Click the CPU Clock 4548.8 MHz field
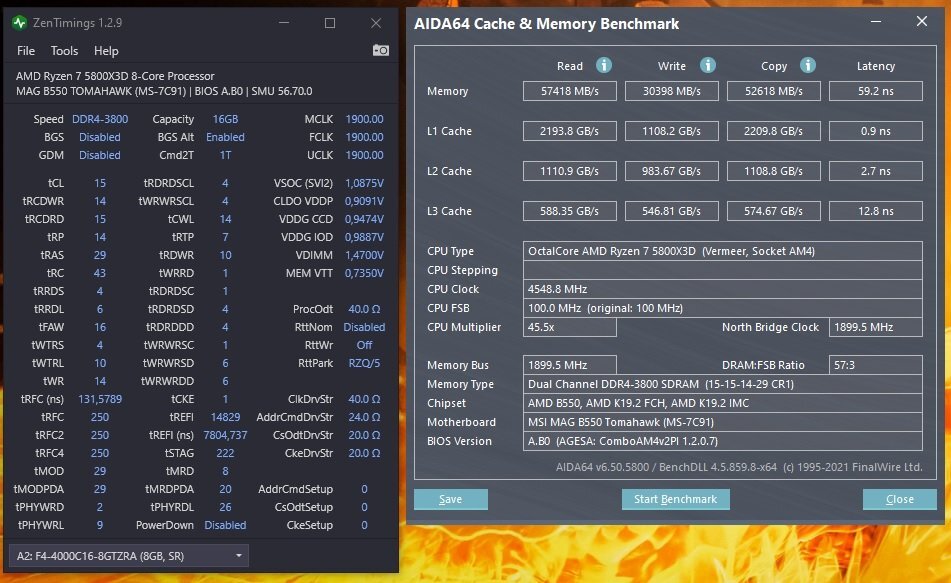The image size is (951, 583). pos(723,289)
